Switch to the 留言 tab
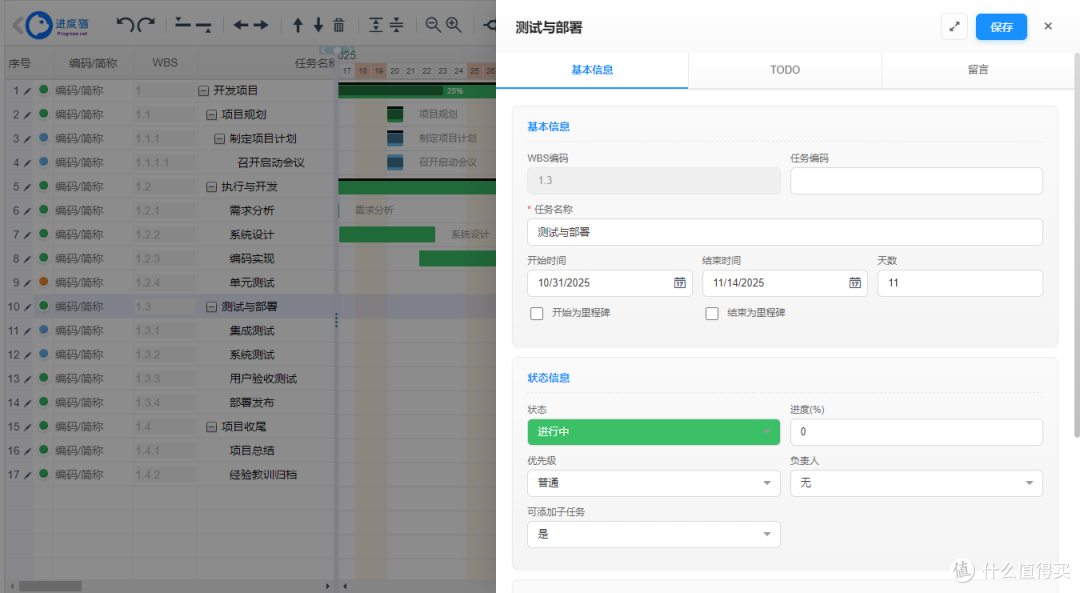1080x593 pixels. (x=978, y=70)
